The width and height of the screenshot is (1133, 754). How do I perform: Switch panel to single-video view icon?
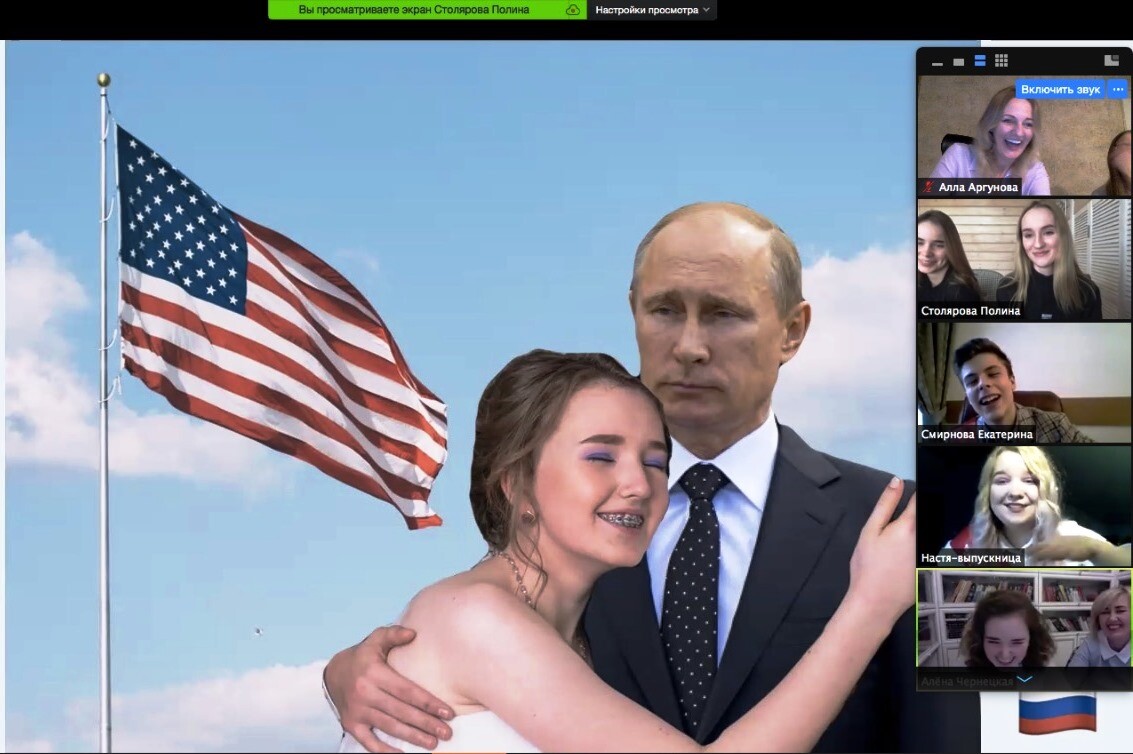click(x=958, y=62)
